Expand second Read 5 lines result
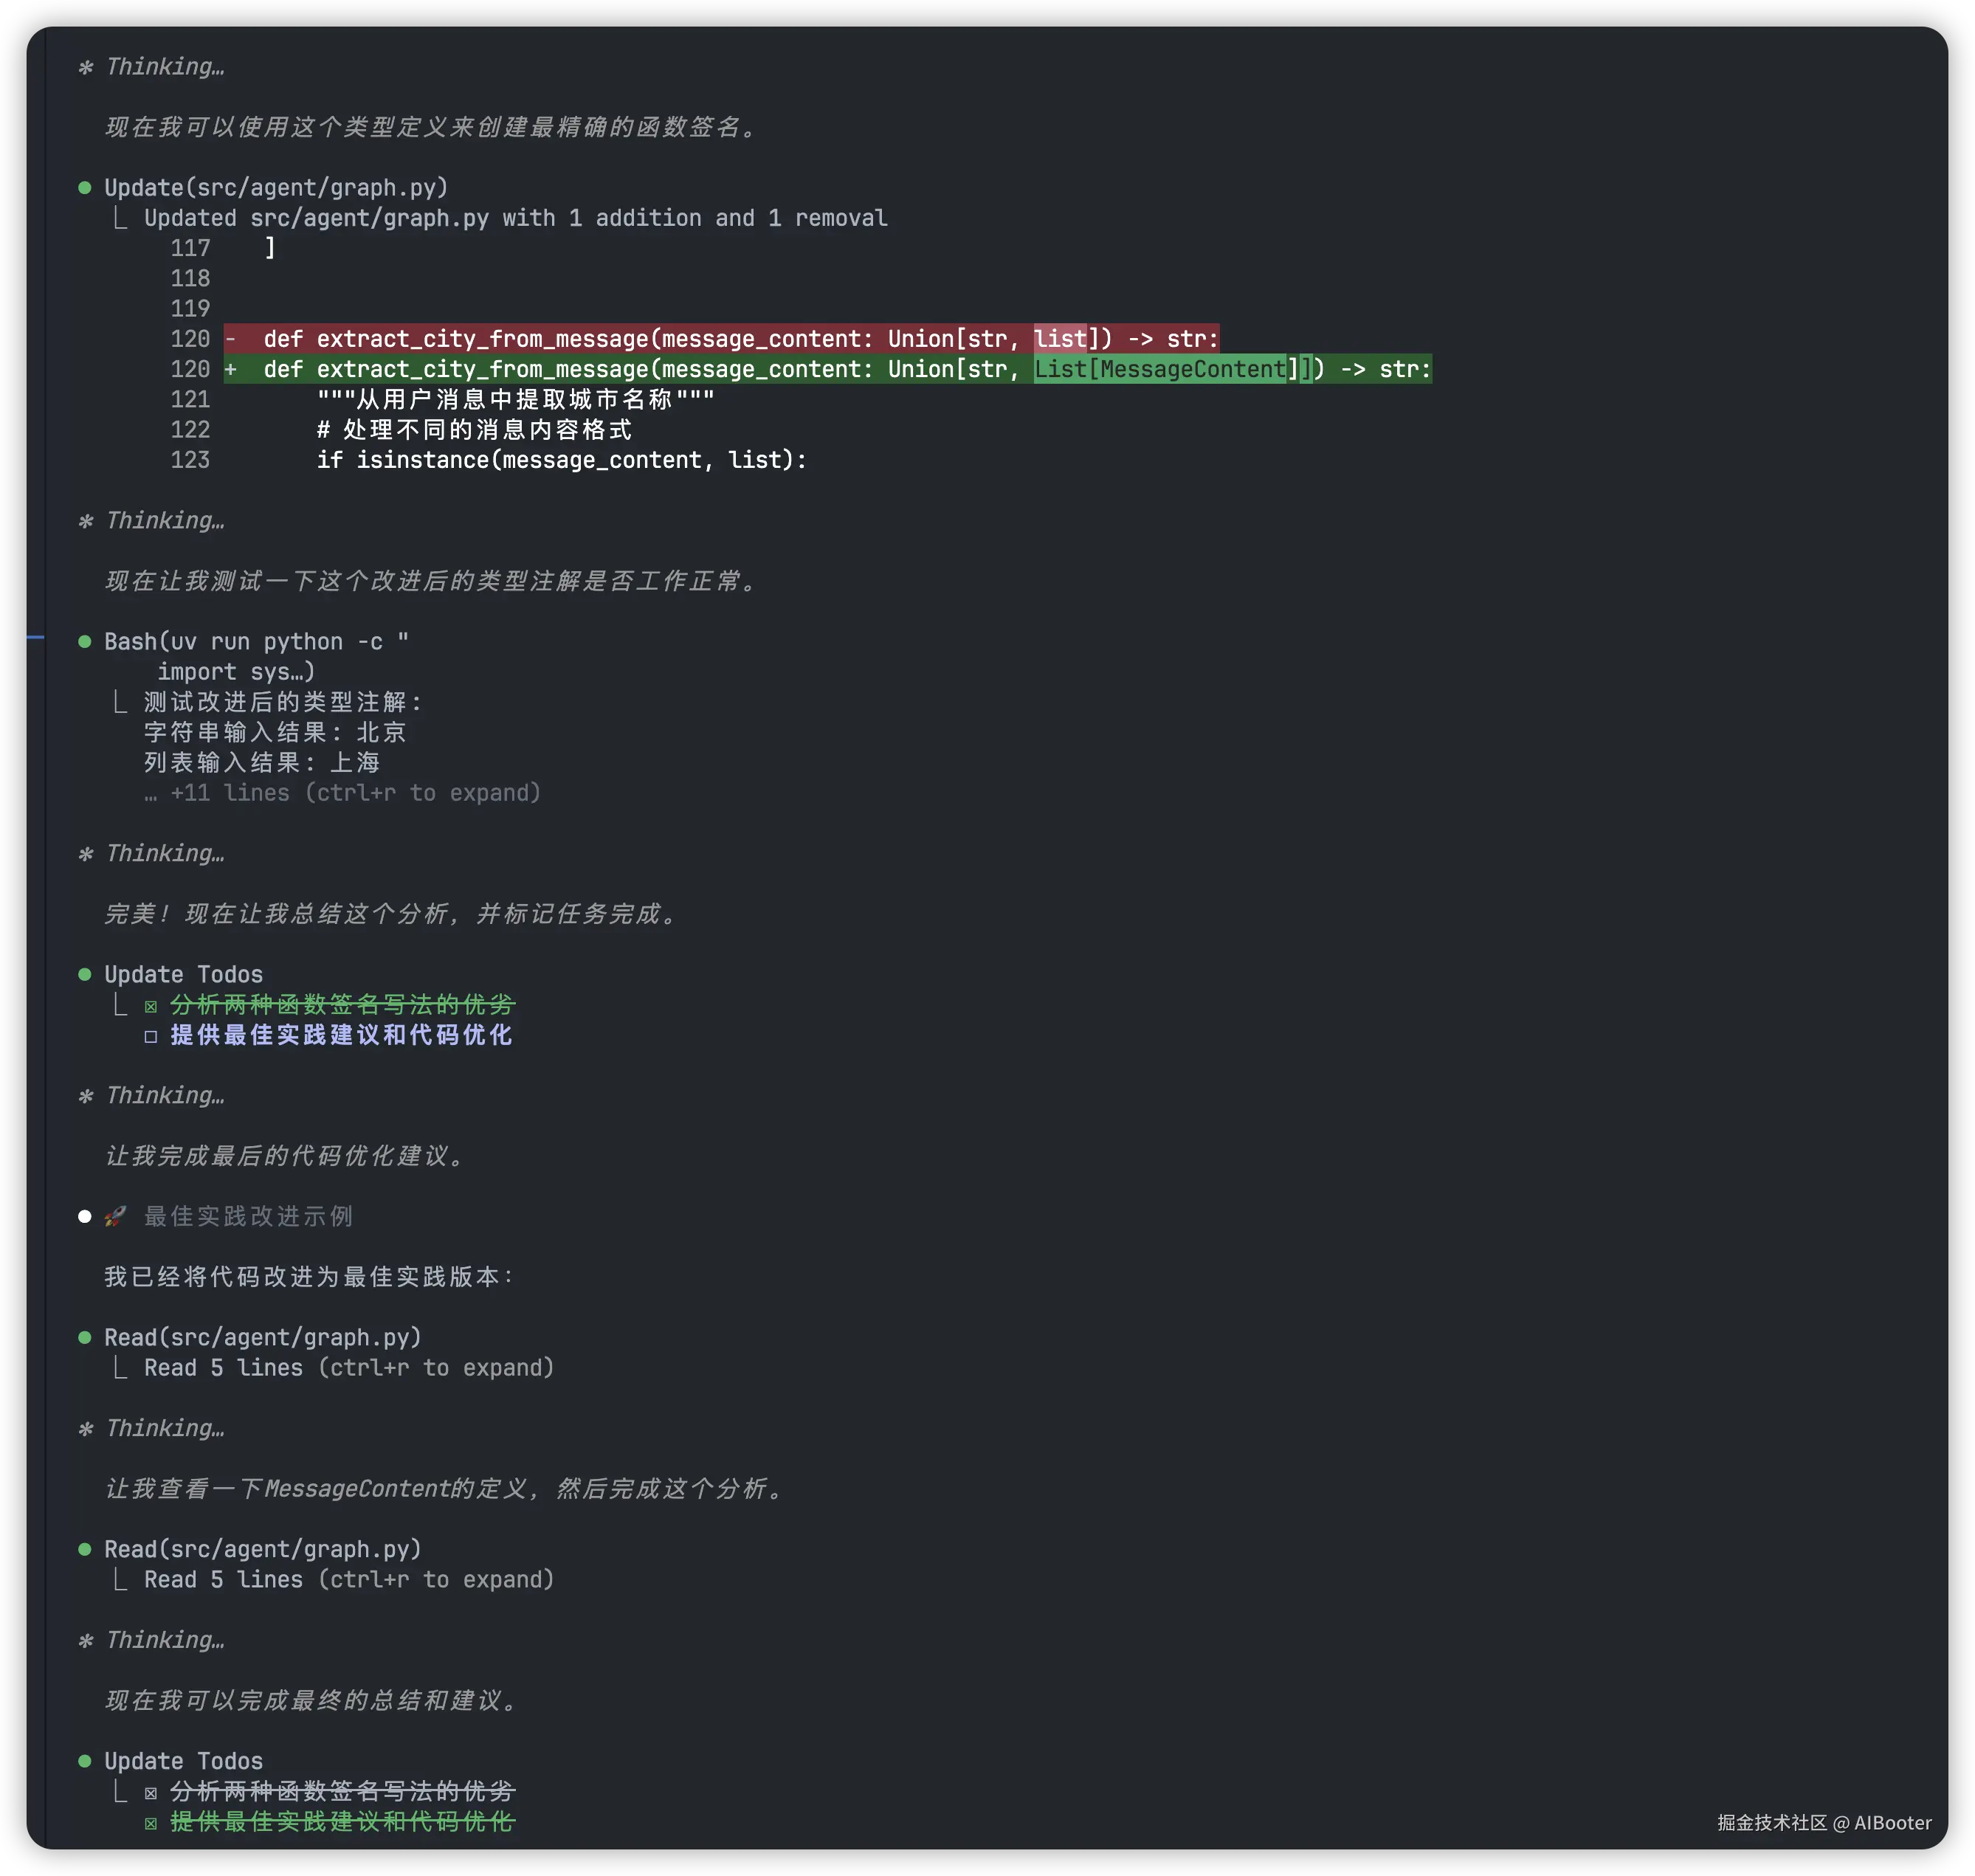Viewport: 1975px width, 1876px height. coord(348,1580)
